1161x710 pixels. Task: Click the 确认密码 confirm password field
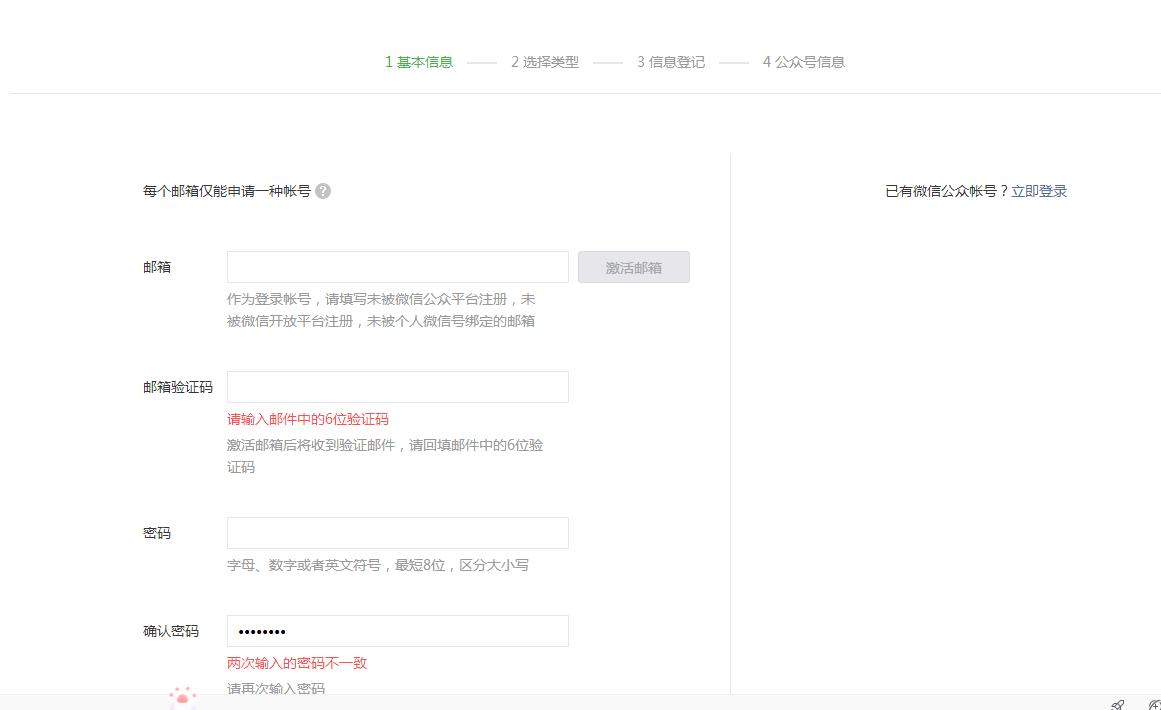coord(397,630)
